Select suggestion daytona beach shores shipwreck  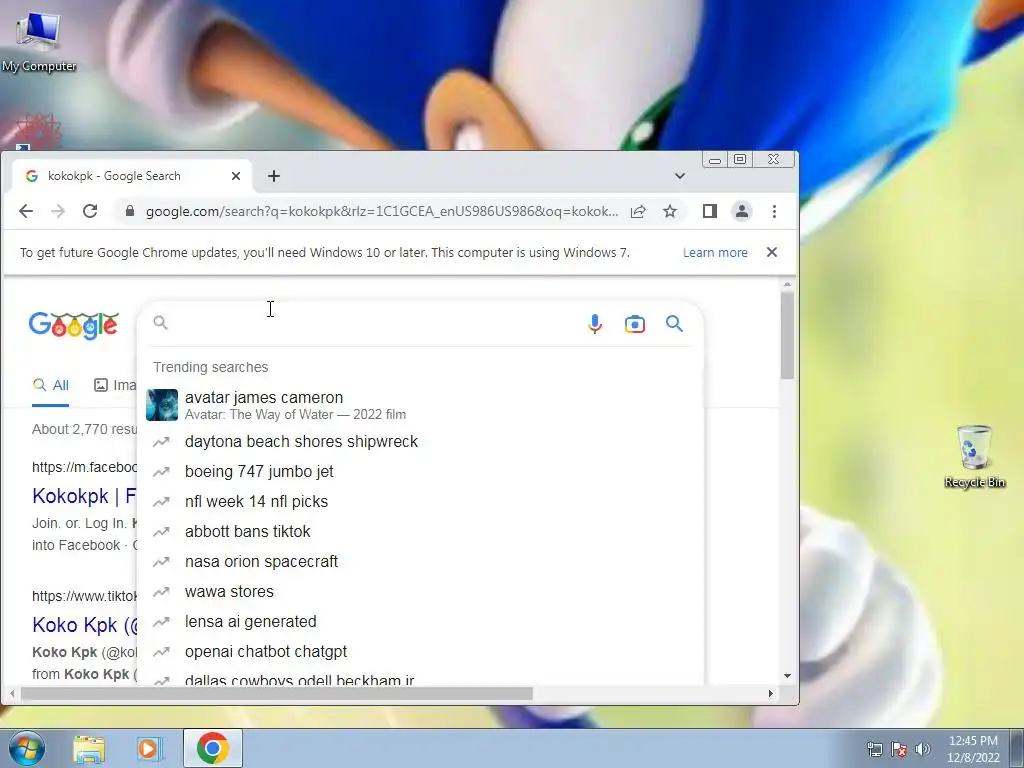pos(421,441)
